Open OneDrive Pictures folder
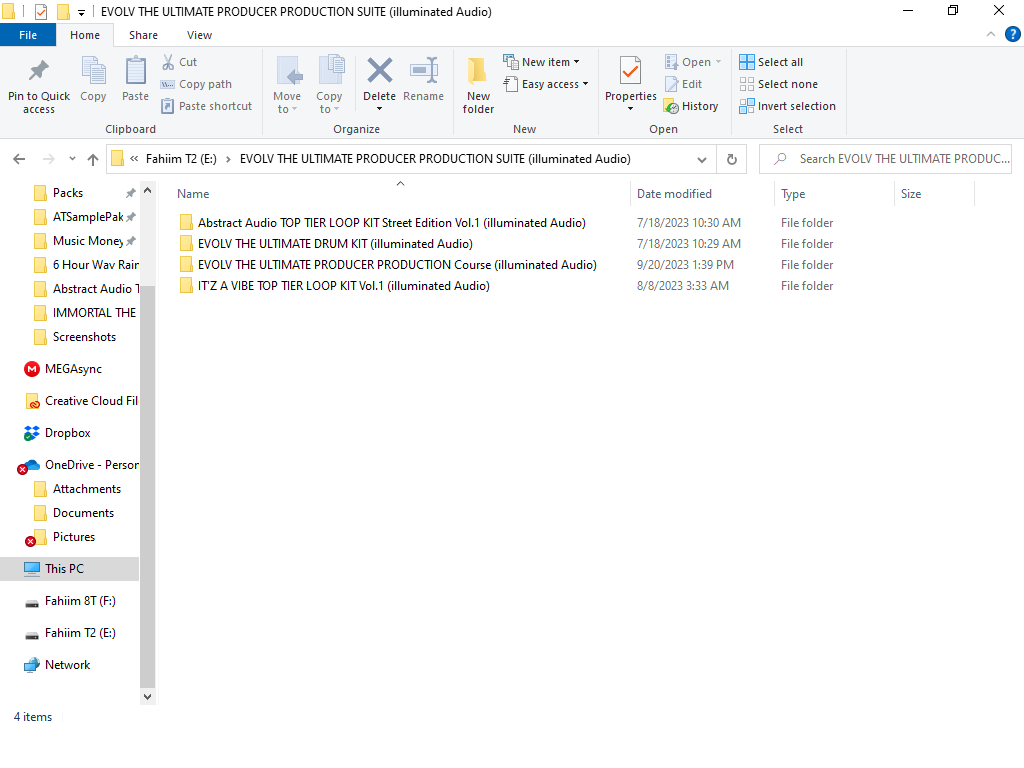This screenshot has height=768, width=1024. pos(74,537)
